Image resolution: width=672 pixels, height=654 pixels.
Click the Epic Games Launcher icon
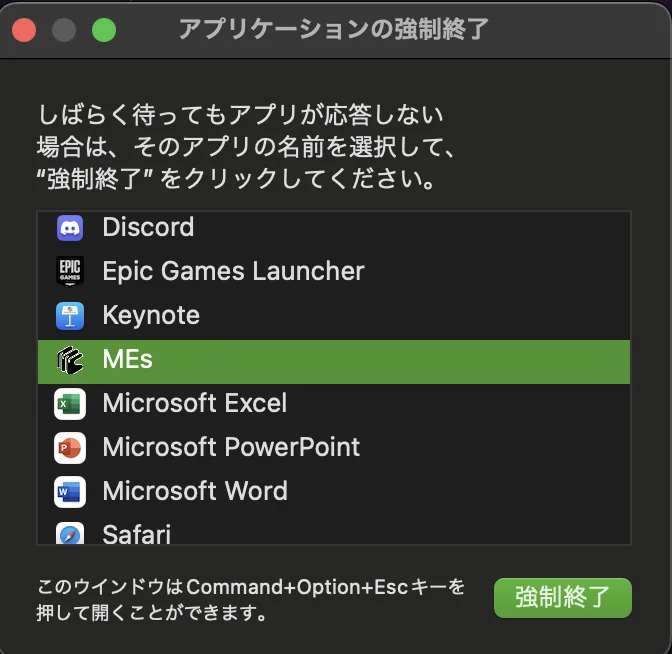[x=70, y=271]
